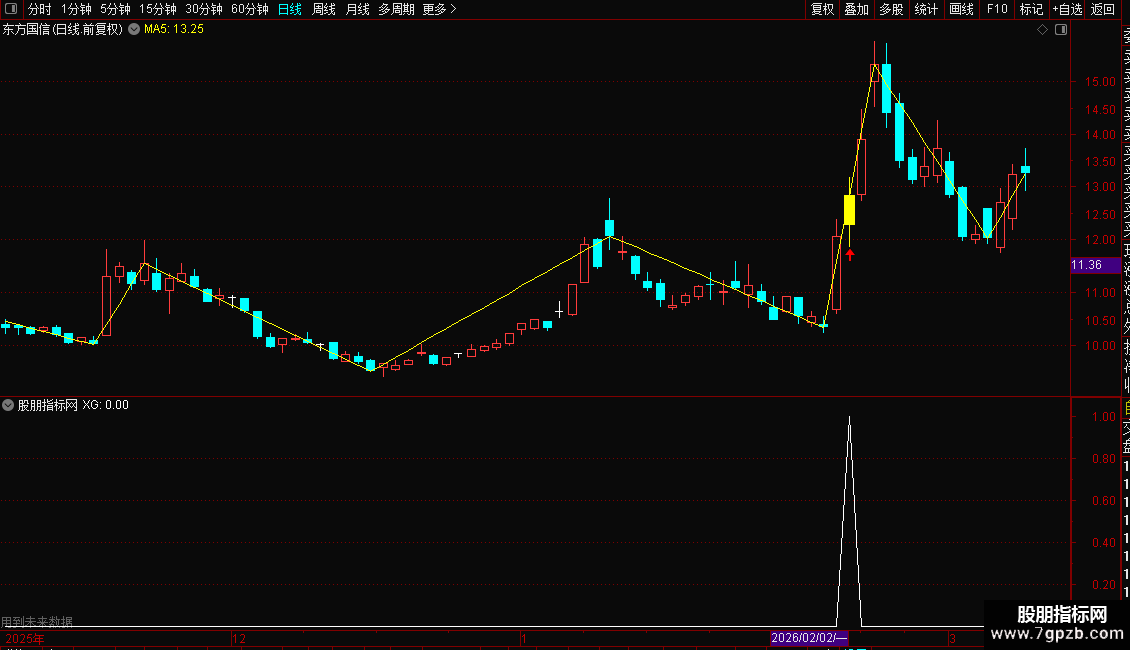Click the 11.36 price marker on axis
Screen dimensions: 1130x650
tap(1095, 265)
